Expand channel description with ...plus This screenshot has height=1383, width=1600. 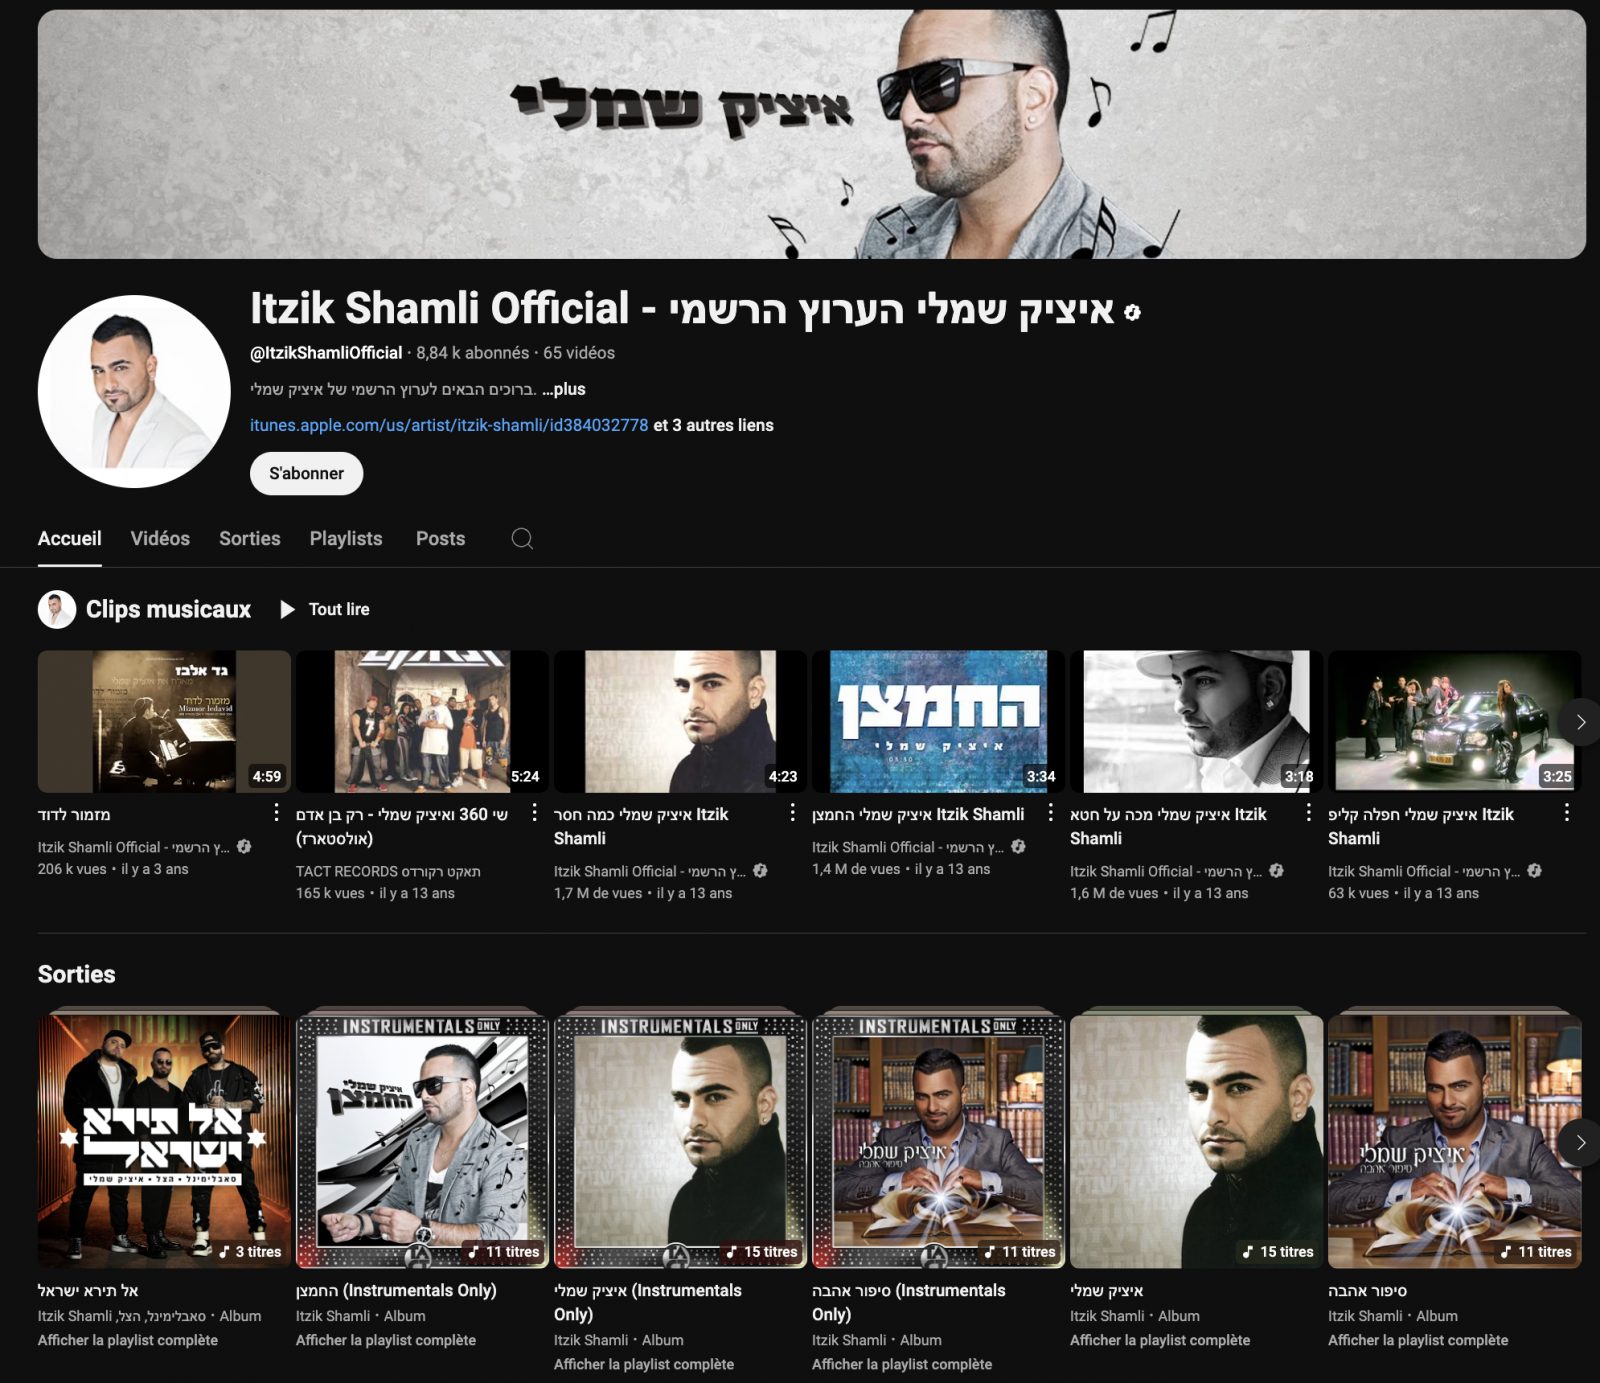click(x=564, y=389)
